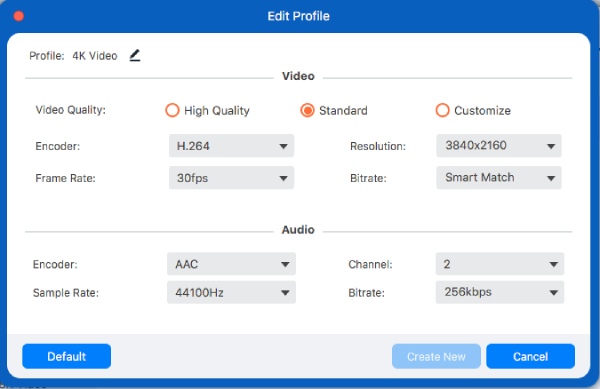The width and height of the screenshot is (600, 389).
Task: Open the audio Encoder AAC dropdown
Action: click(x=231, y=264)
